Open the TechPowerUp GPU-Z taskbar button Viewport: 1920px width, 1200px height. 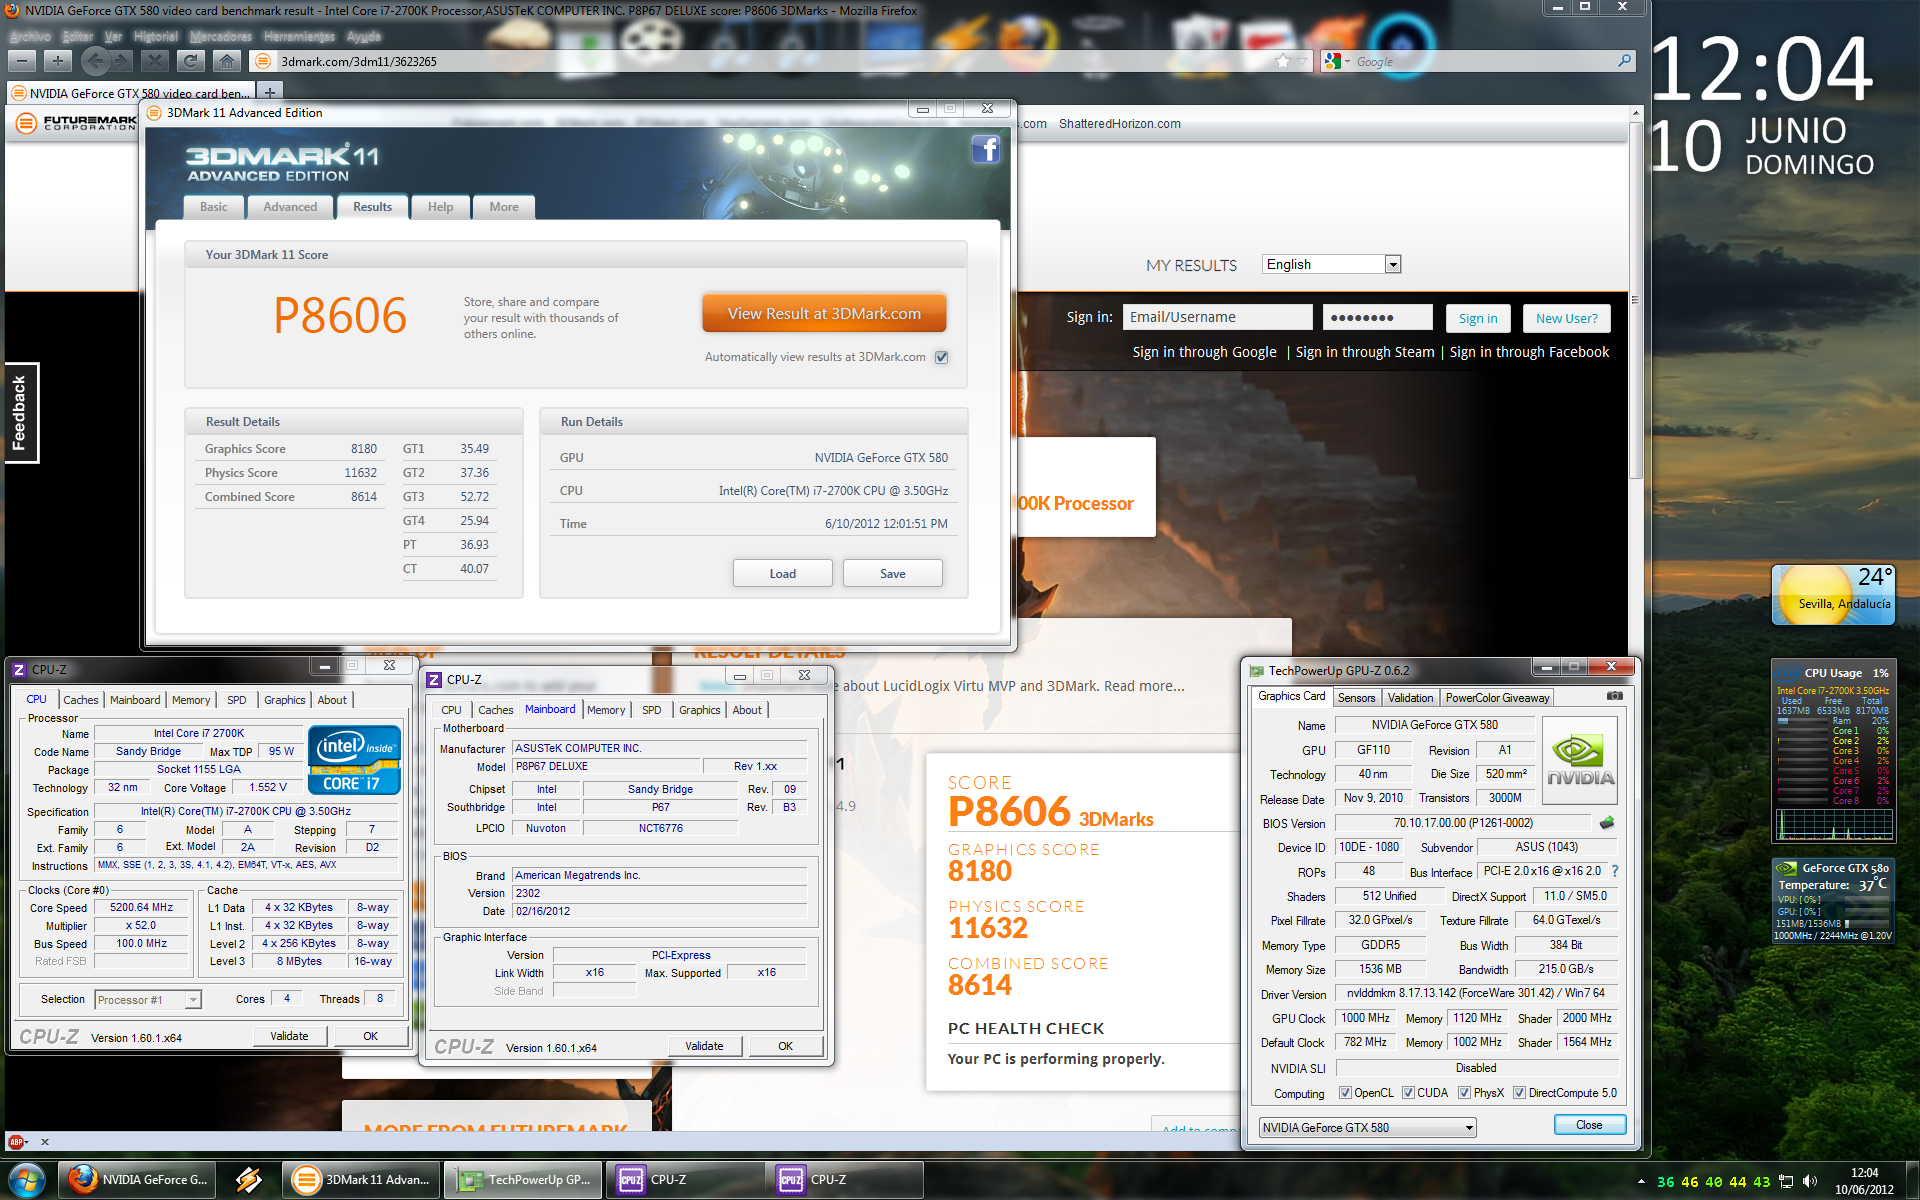coord(524,1180)
